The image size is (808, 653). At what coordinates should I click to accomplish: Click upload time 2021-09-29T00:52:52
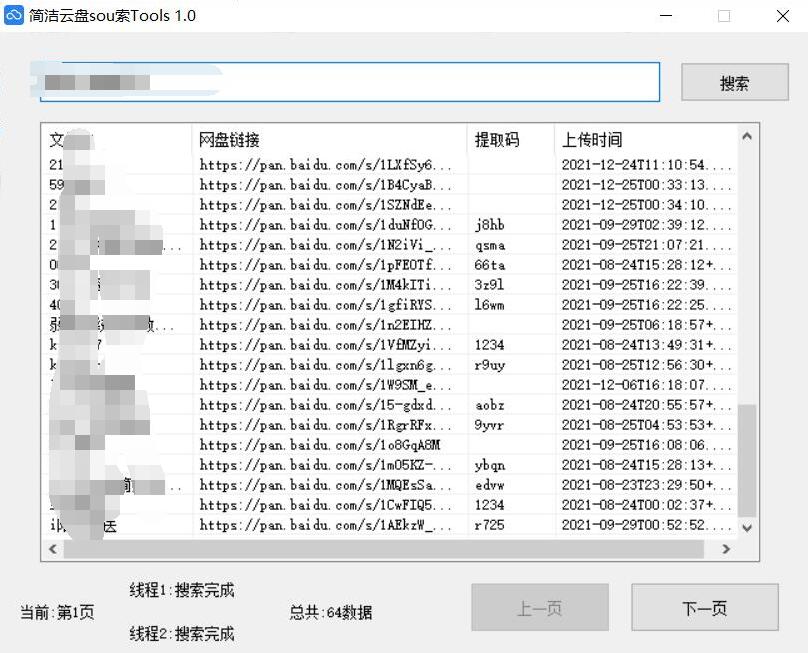coord(647,525)
